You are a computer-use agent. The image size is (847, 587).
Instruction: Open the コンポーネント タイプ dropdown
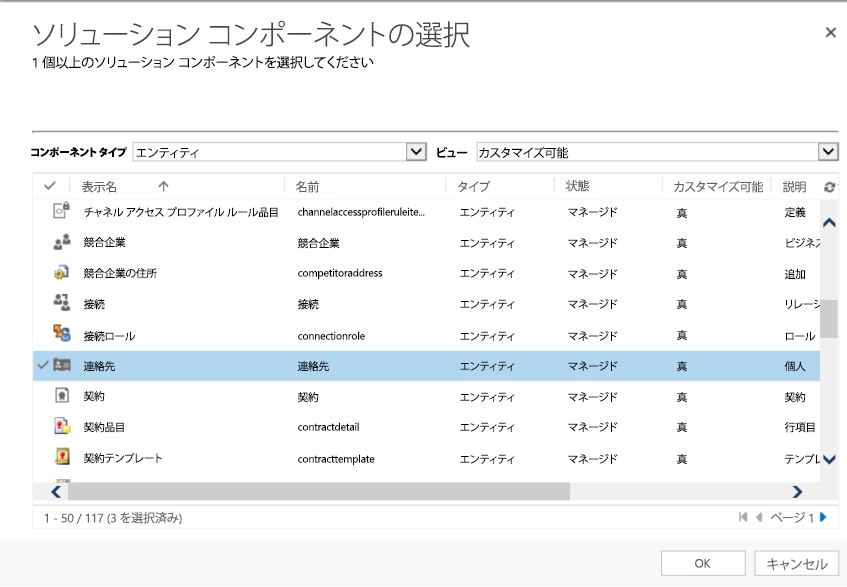(x=416, y=151)
